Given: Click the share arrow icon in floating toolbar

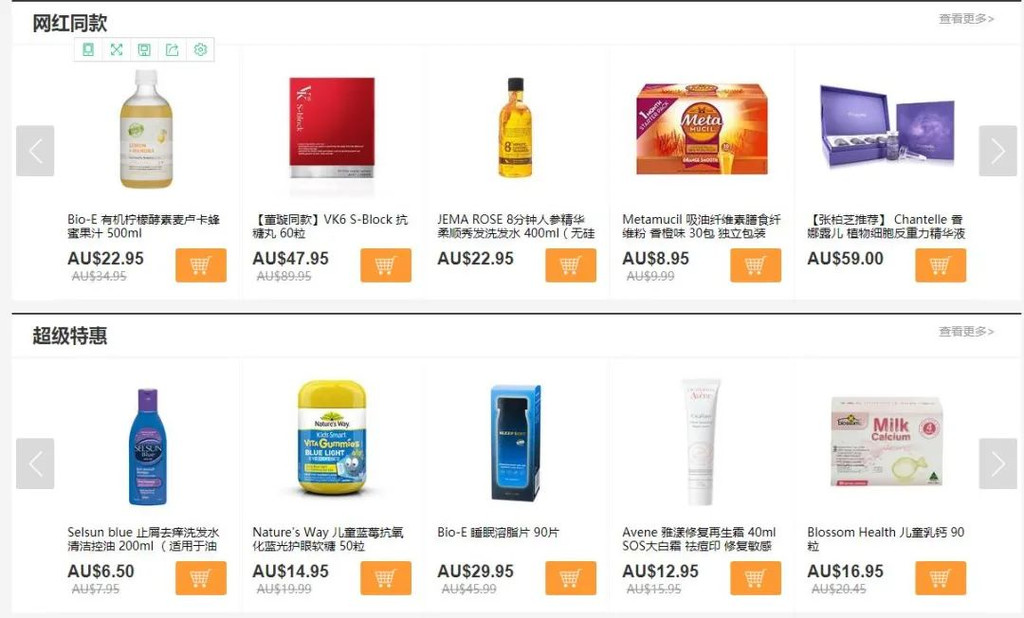Looking at the screenshot, I should point(172,50).
